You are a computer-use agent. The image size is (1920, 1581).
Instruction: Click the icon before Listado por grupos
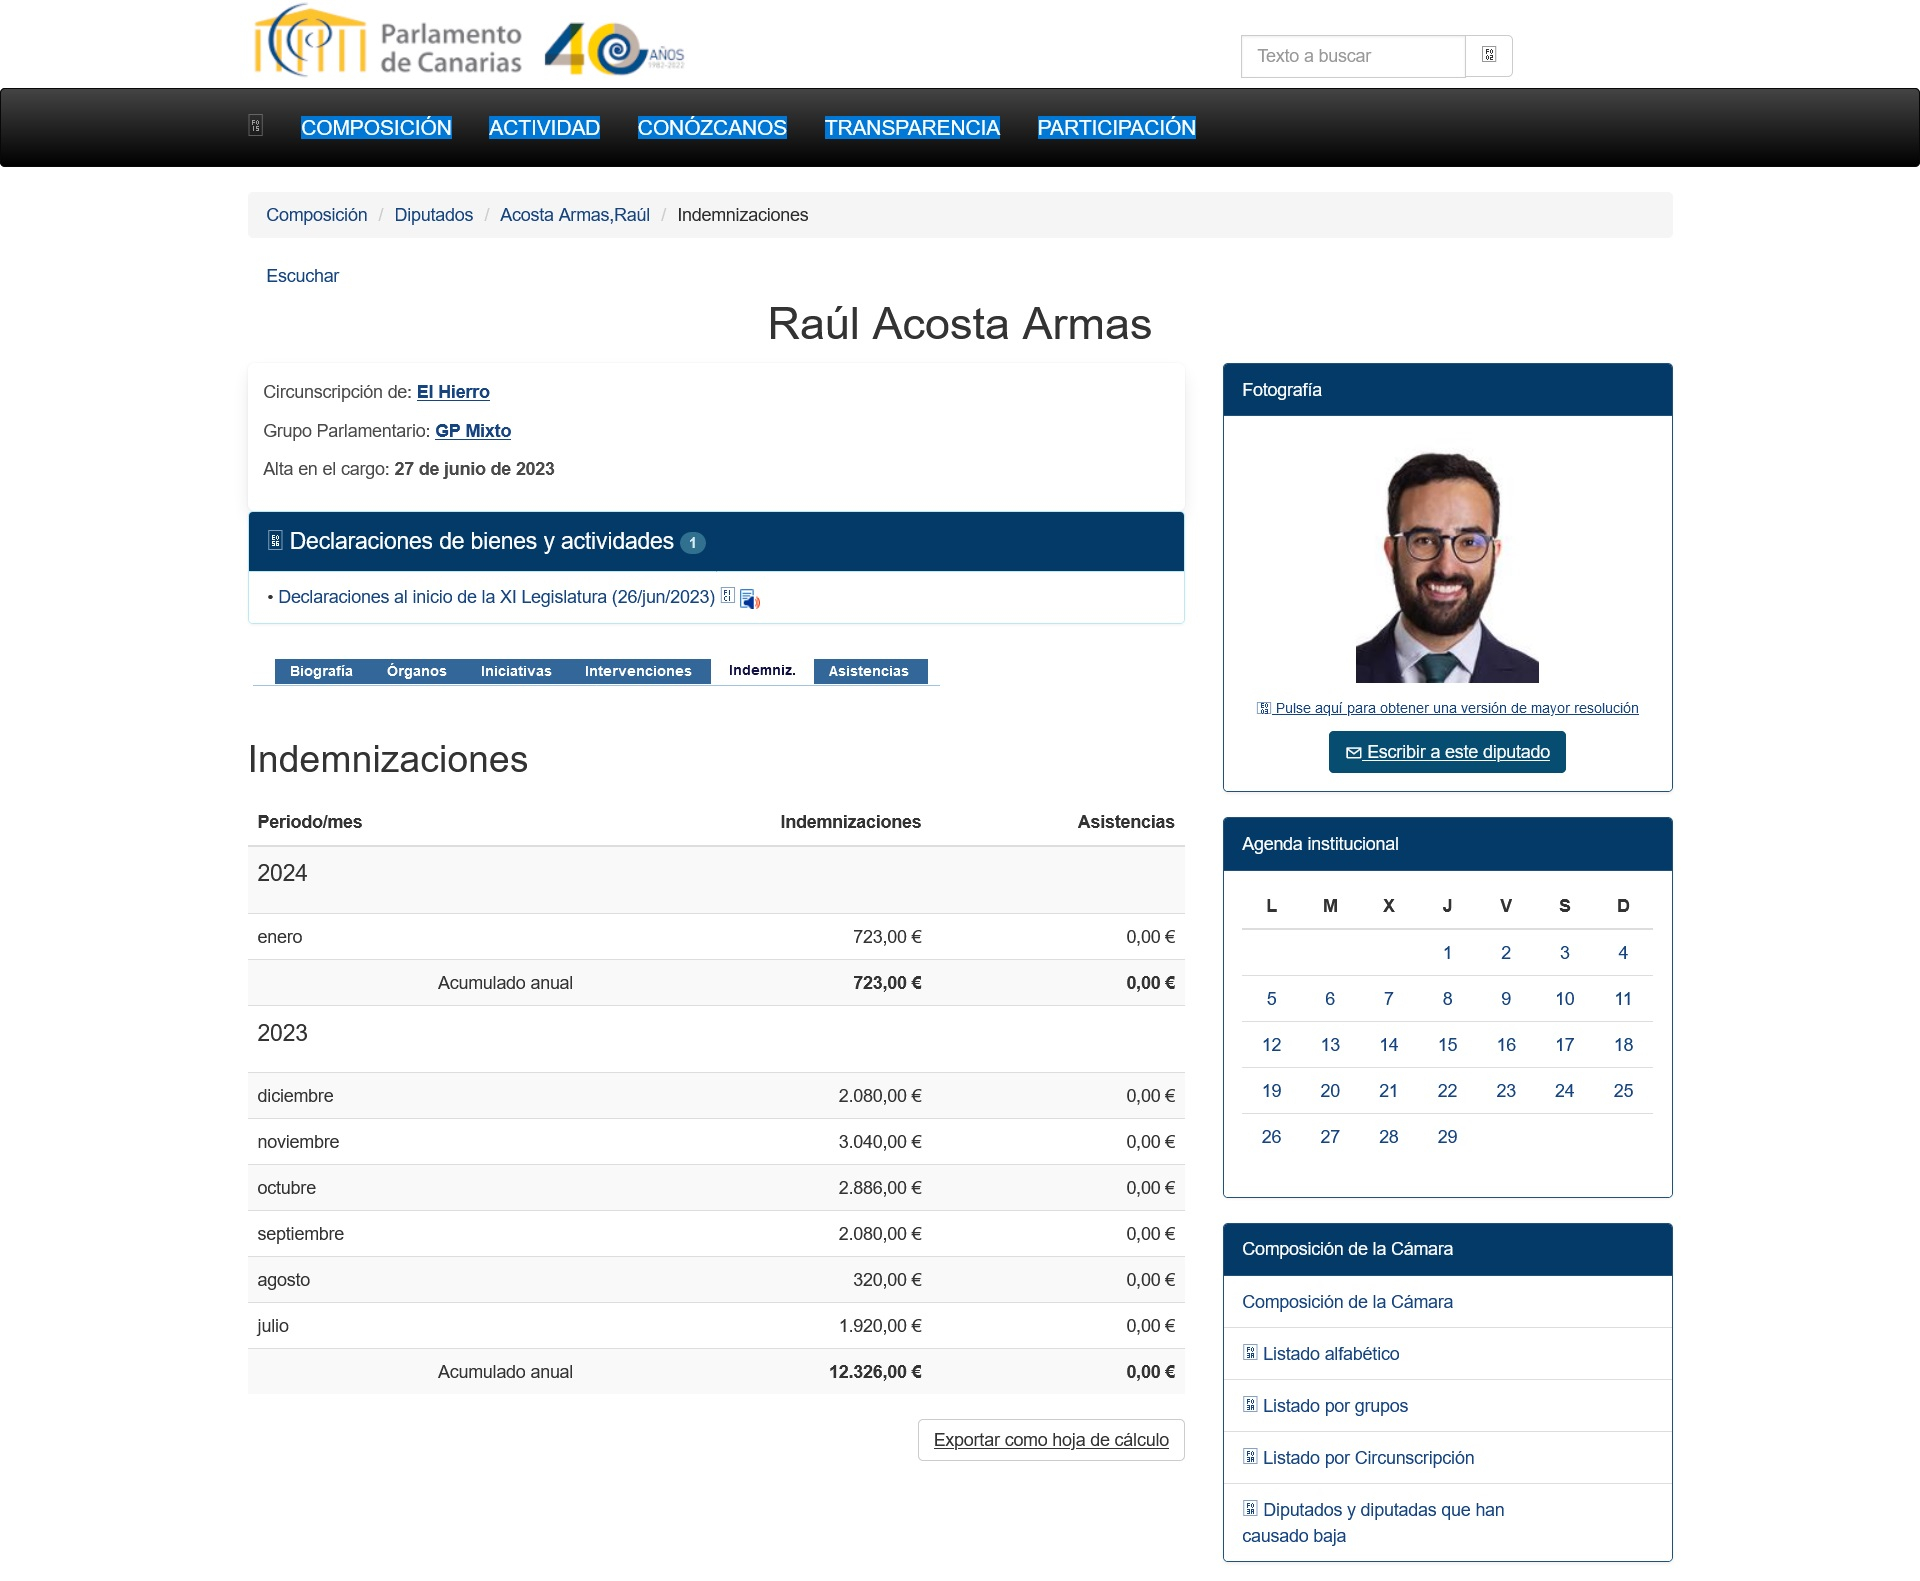click(x=1250, y=1405)
